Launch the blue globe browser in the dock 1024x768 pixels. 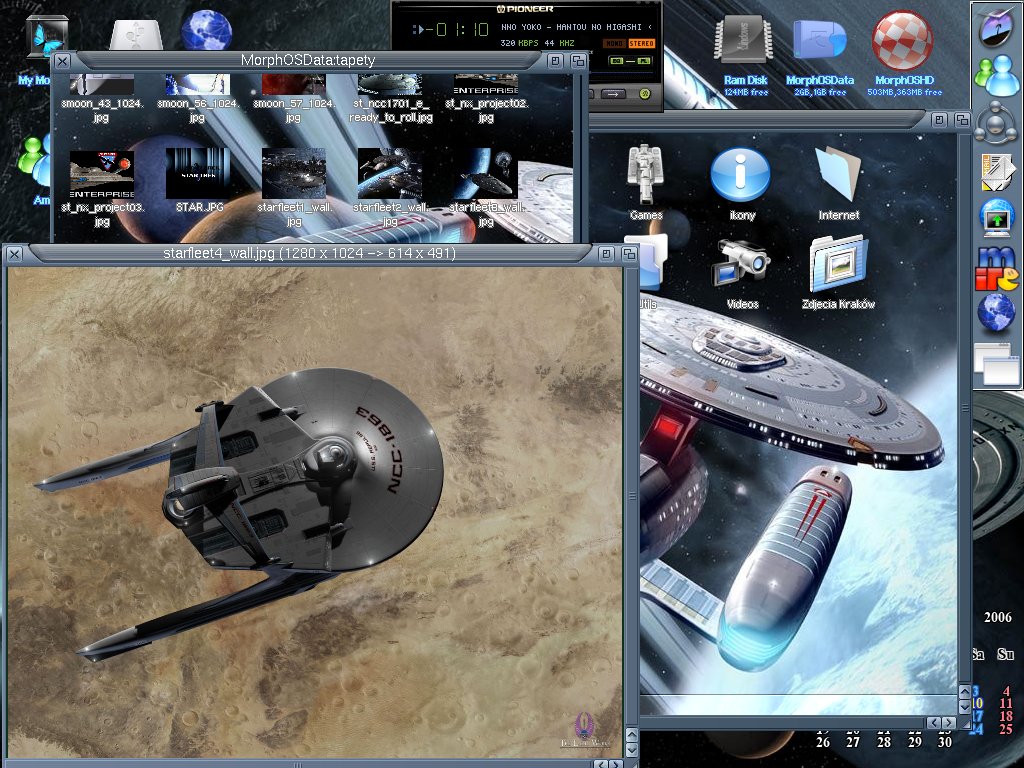coord(996,313)
